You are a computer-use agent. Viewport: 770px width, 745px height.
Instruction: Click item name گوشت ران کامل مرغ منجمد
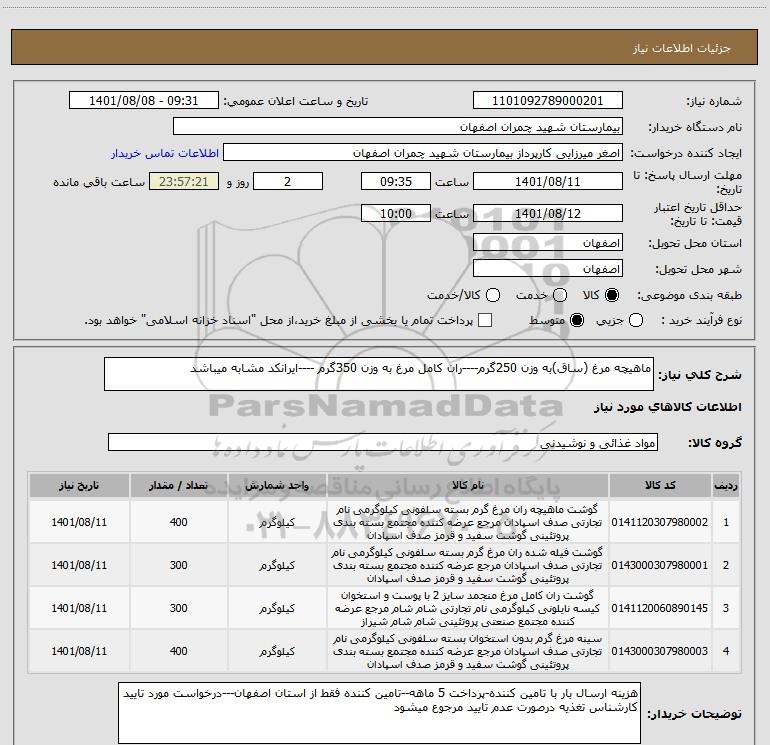click(x=468, y=608)
